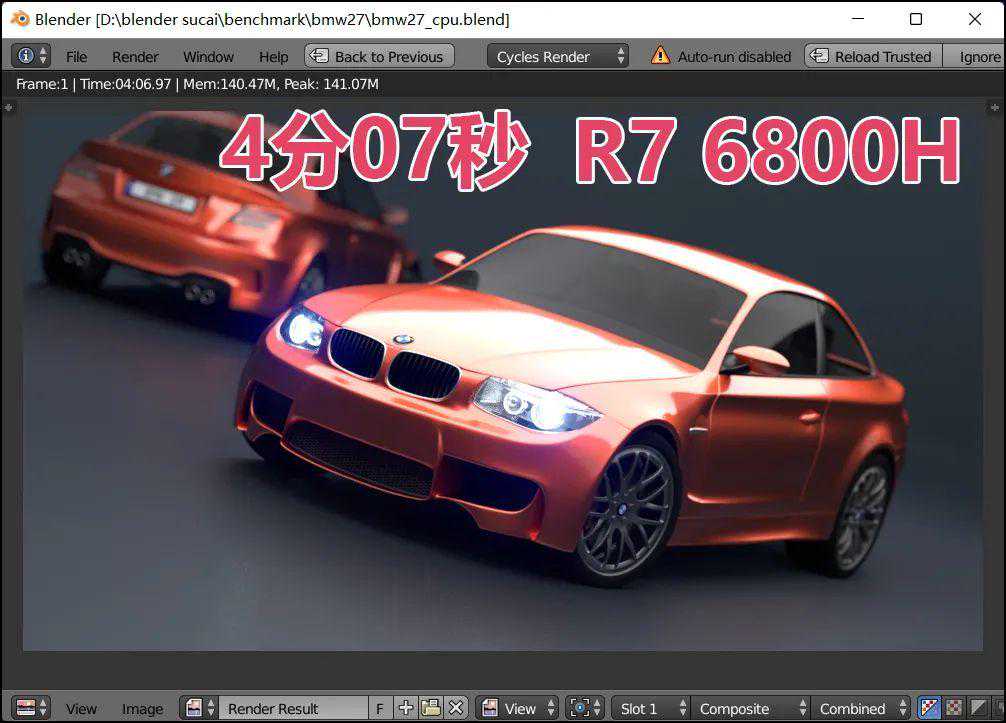Open the Composite render layer dropdown
Viewport: 1006px width, 723px height.
pyautogui.click(x=750, y=708)
